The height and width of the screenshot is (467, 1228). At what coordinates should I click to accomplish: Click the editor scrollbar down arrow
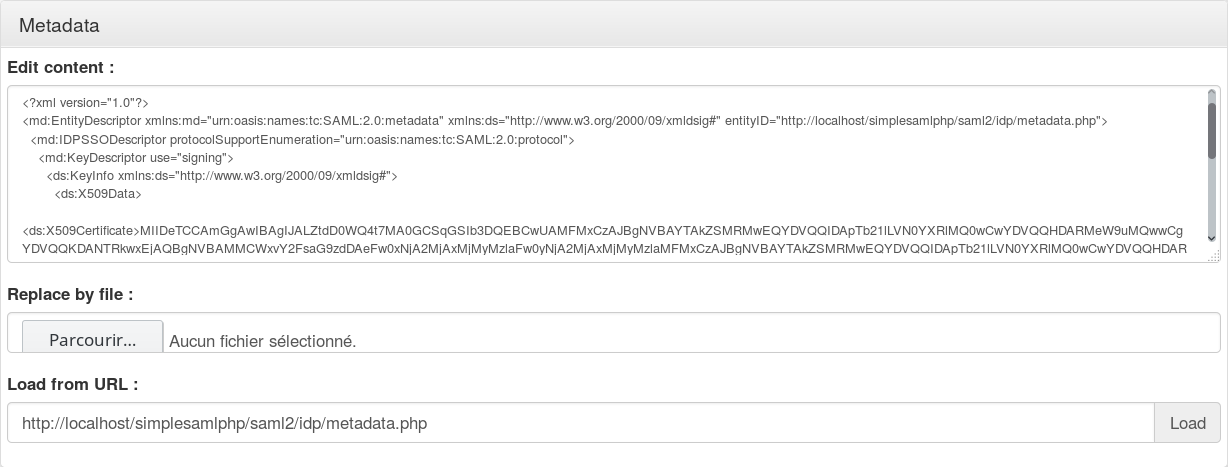1212,237
